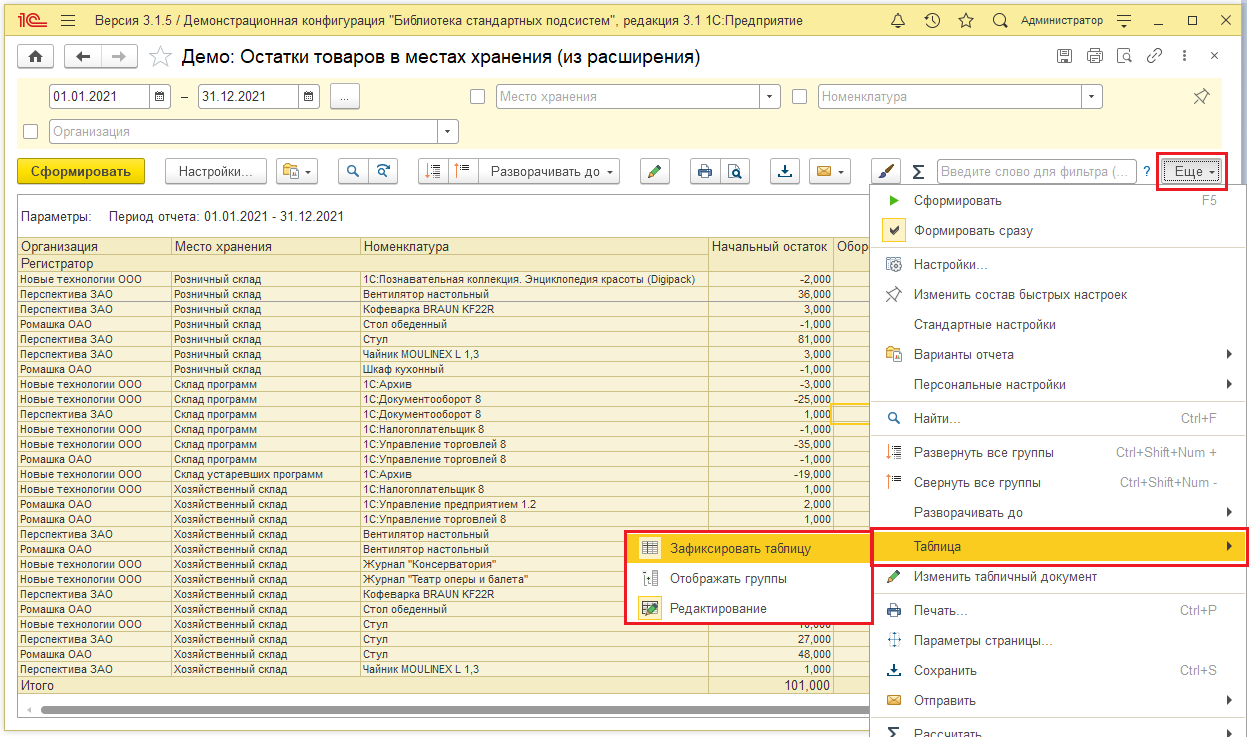Select Изменить табличный документ
Image resolution: width=1251 pixels, height=737 pixels.
pyautogui.click(x=1058, y=576)
